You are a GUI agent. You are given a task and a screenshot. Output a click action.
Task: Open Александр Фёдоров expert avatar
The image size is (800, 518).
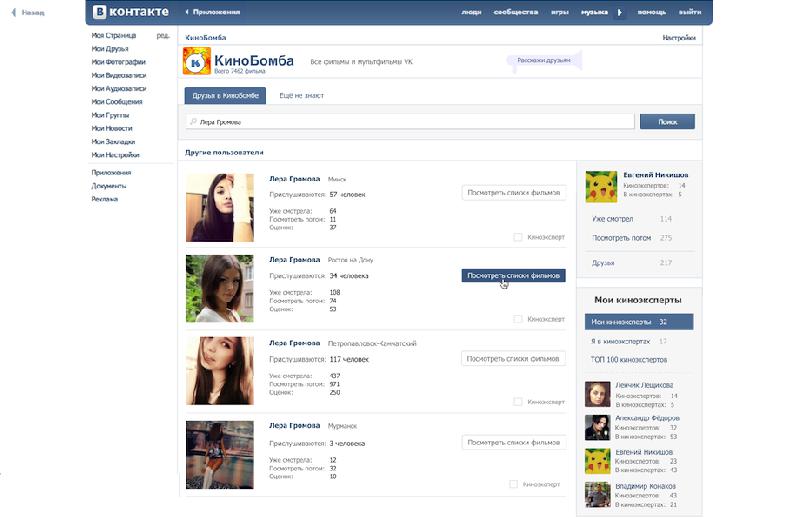coord(597,428)
